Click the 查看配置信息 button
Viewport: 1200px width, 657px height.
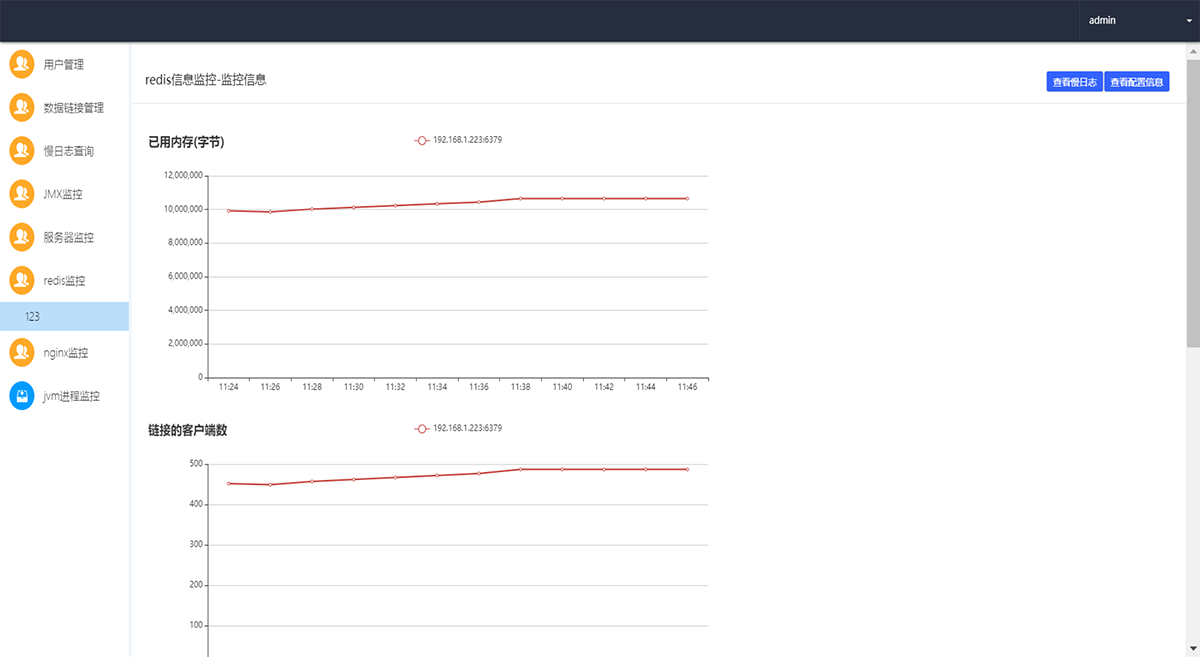click(x=1137, y=82)
